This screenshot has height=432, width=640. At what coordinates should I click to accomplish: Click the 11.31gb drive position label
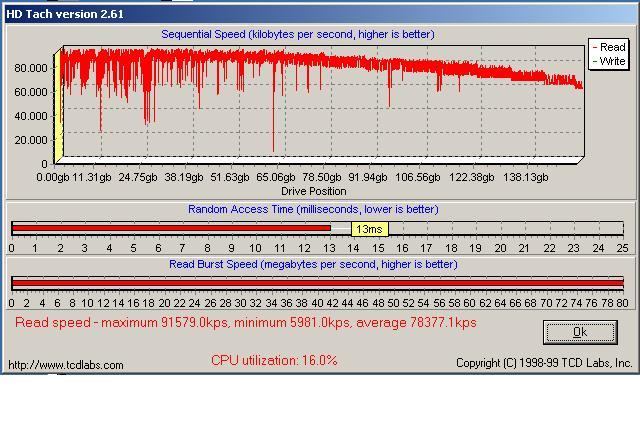[x=92, y=178]
